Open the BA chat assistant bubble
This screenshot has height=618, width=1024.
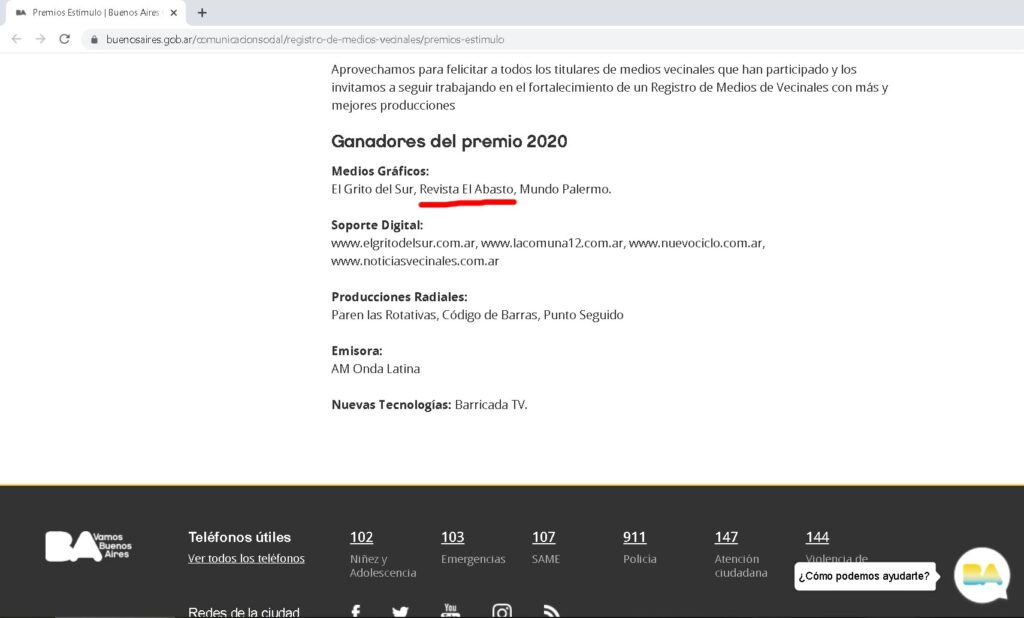982,576
